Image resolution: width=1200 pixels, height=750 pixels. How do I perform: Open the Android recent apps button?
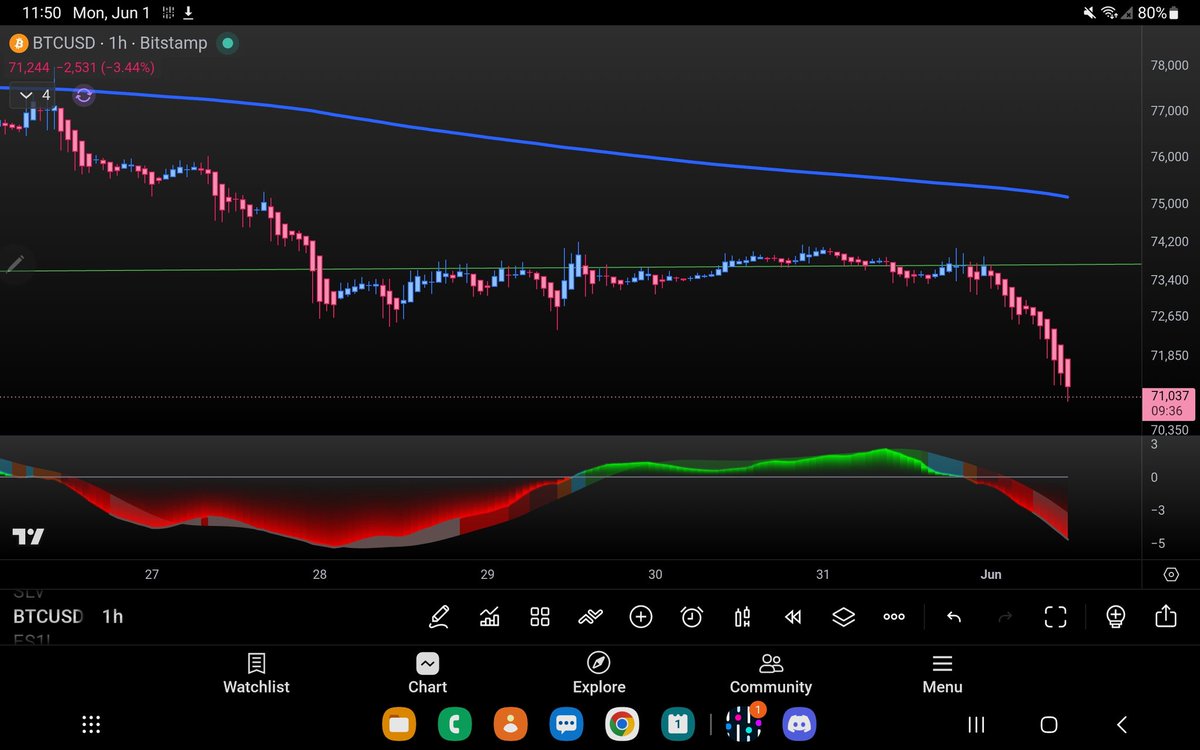pos(977,725)
